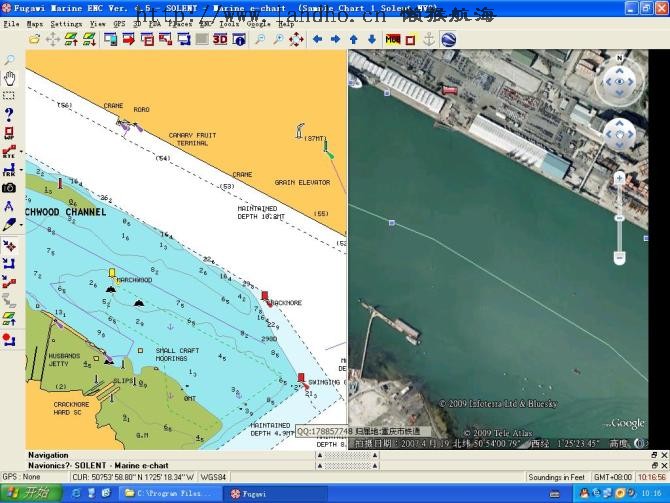
Task: Click the four-way move arrows toolbar icon
Action: coord(53,40)
